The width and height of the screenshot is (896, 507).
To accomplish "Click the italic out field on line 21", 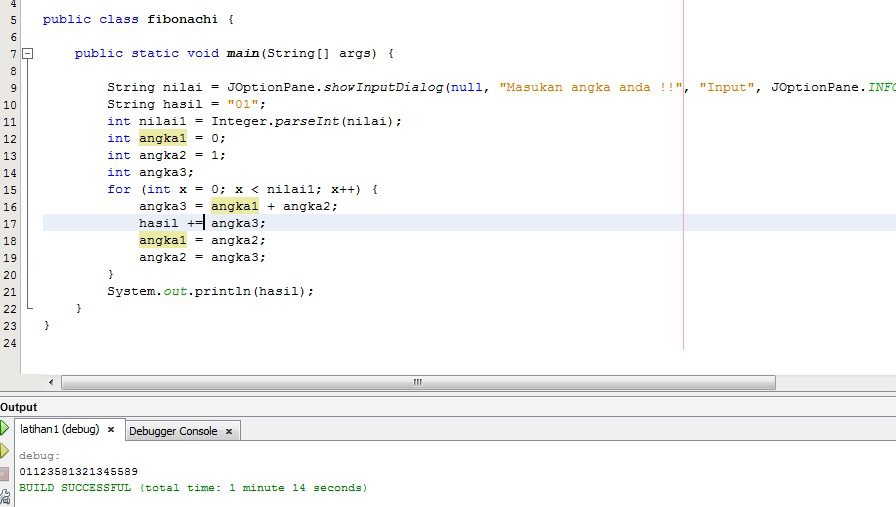I will pyautogui.click(x=175, y=292).
